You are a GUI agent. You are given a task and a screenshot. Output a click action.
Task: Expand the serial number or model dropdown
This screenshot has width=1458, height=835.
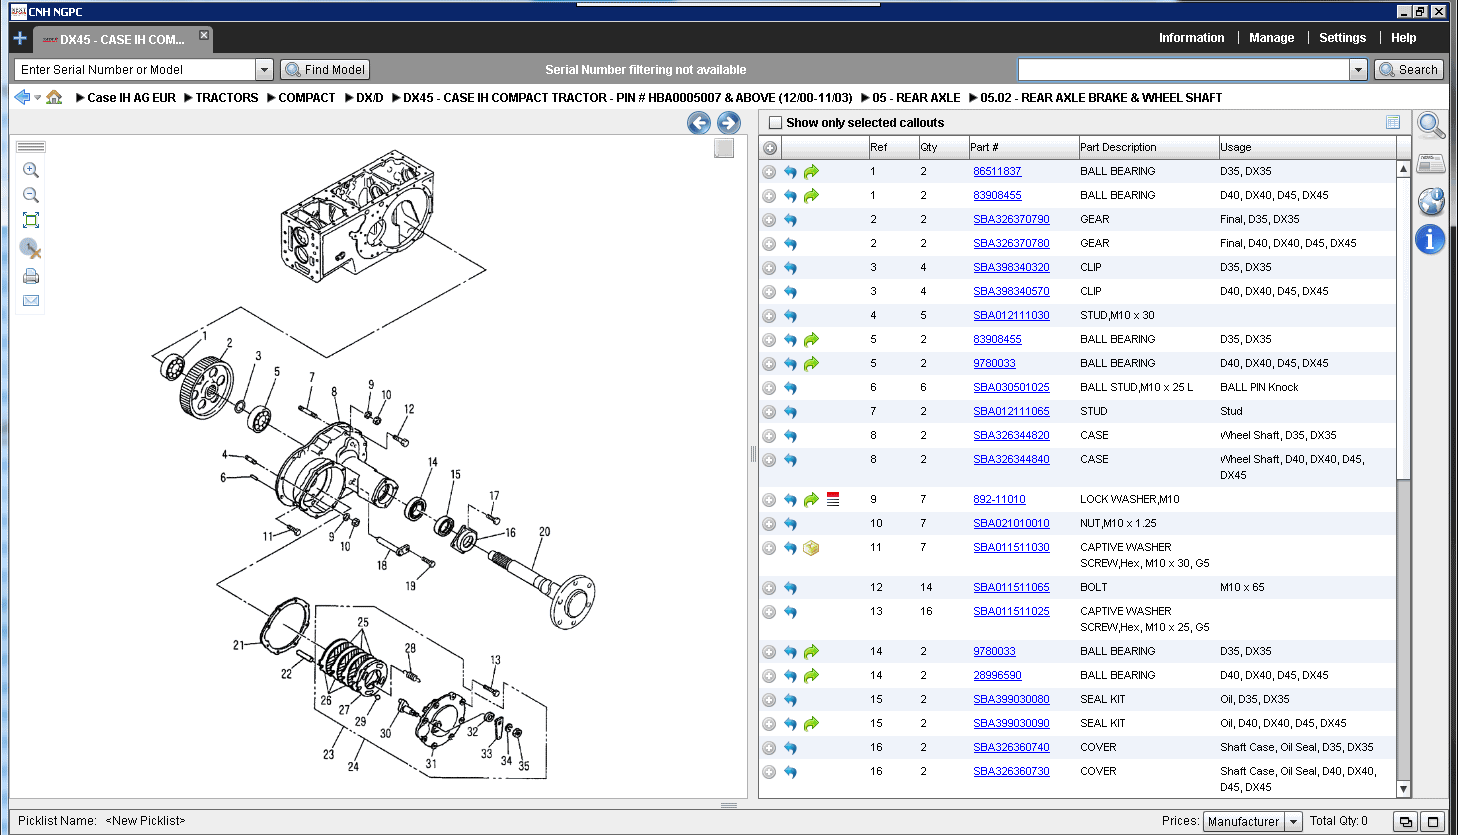pos(264,70)
